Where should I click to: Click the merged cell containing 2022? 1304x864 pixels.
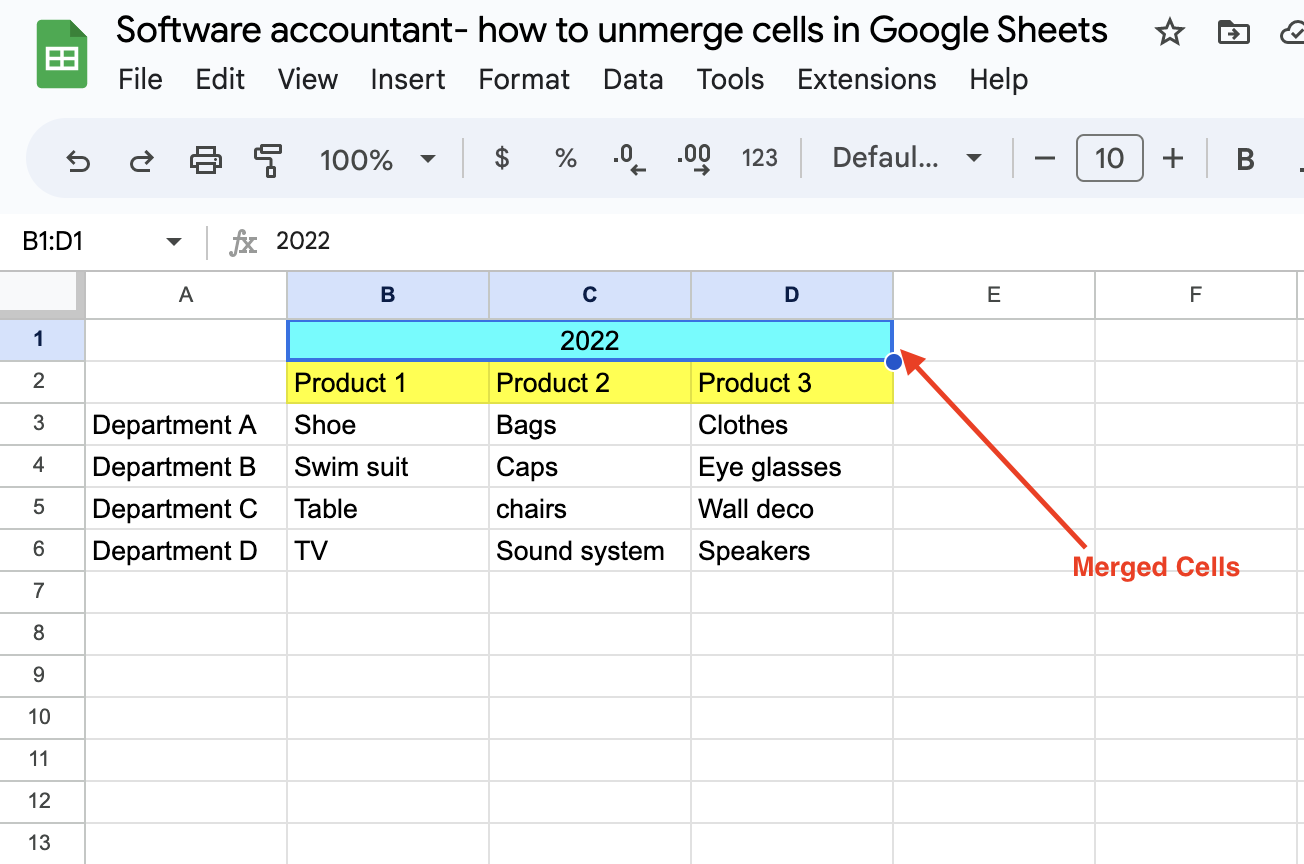[x=590, y=340]
